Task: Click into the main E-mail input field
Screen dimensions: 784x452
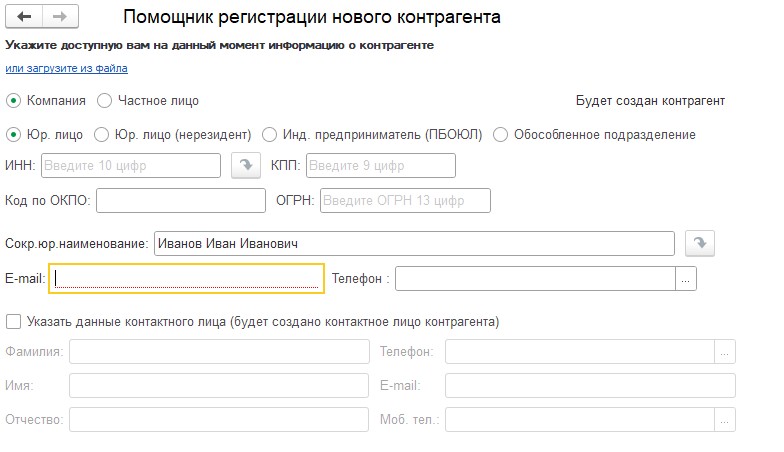Action: (186, 278)
